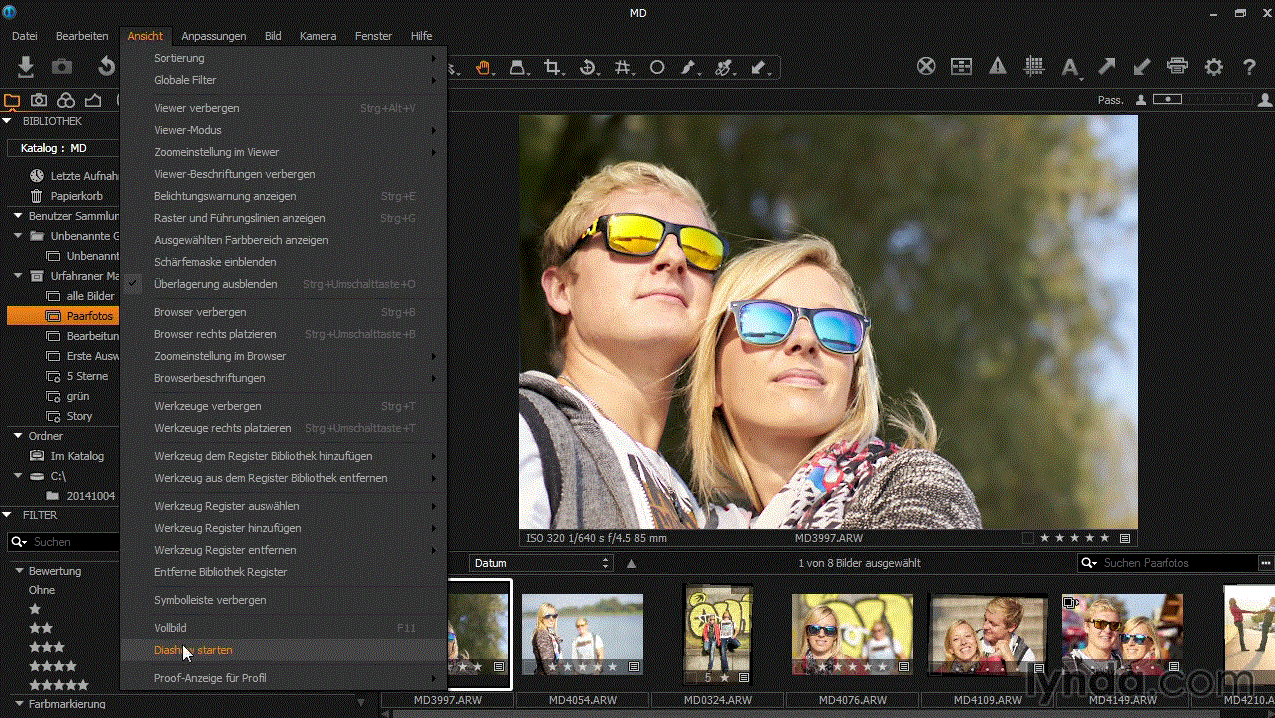Toggle sort direction arrow beside Datum
The width and height of the screenshot is (1275, 718).
[631, 563]
